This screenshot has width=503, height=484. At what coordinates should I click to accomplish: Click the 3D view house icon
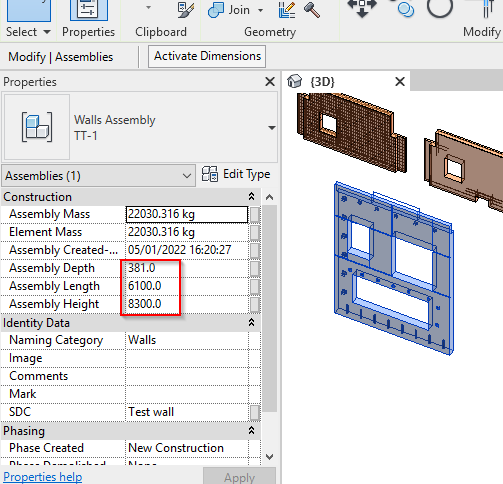click(x=294, y=81)
